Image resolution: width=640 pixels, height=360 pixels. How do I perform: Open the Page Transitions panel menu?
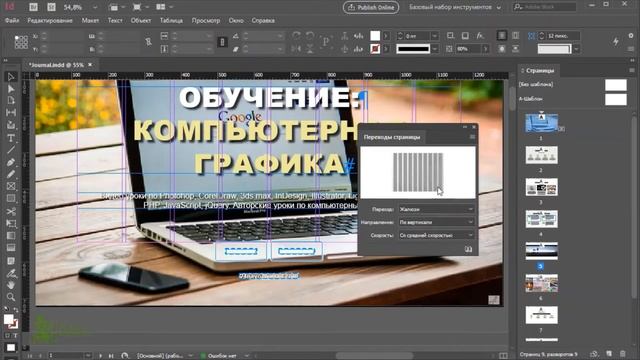[x=472, y=137]
